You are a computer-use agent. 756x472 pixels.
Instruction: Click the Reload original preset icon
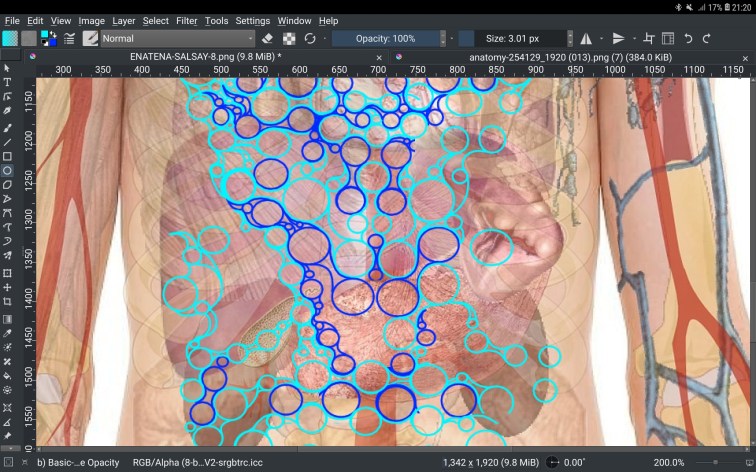click(x=310, y=38)
